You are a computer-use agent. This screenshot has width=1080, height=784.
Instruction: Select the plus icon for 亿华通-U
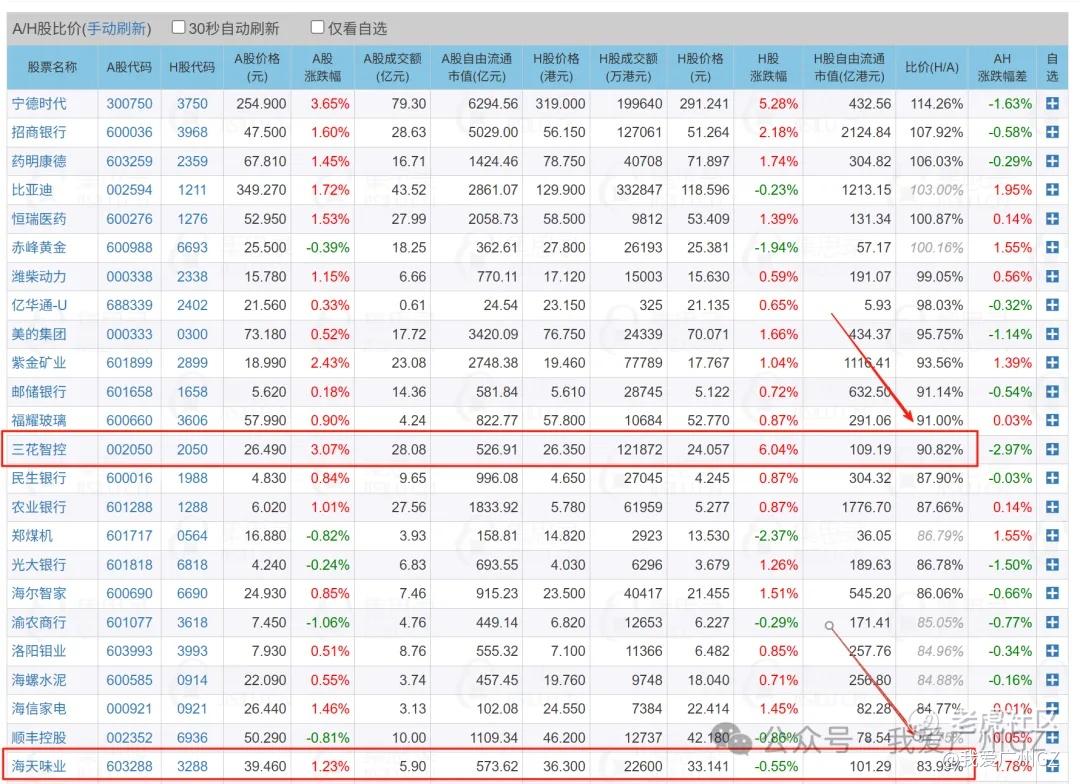[1052, 305]
